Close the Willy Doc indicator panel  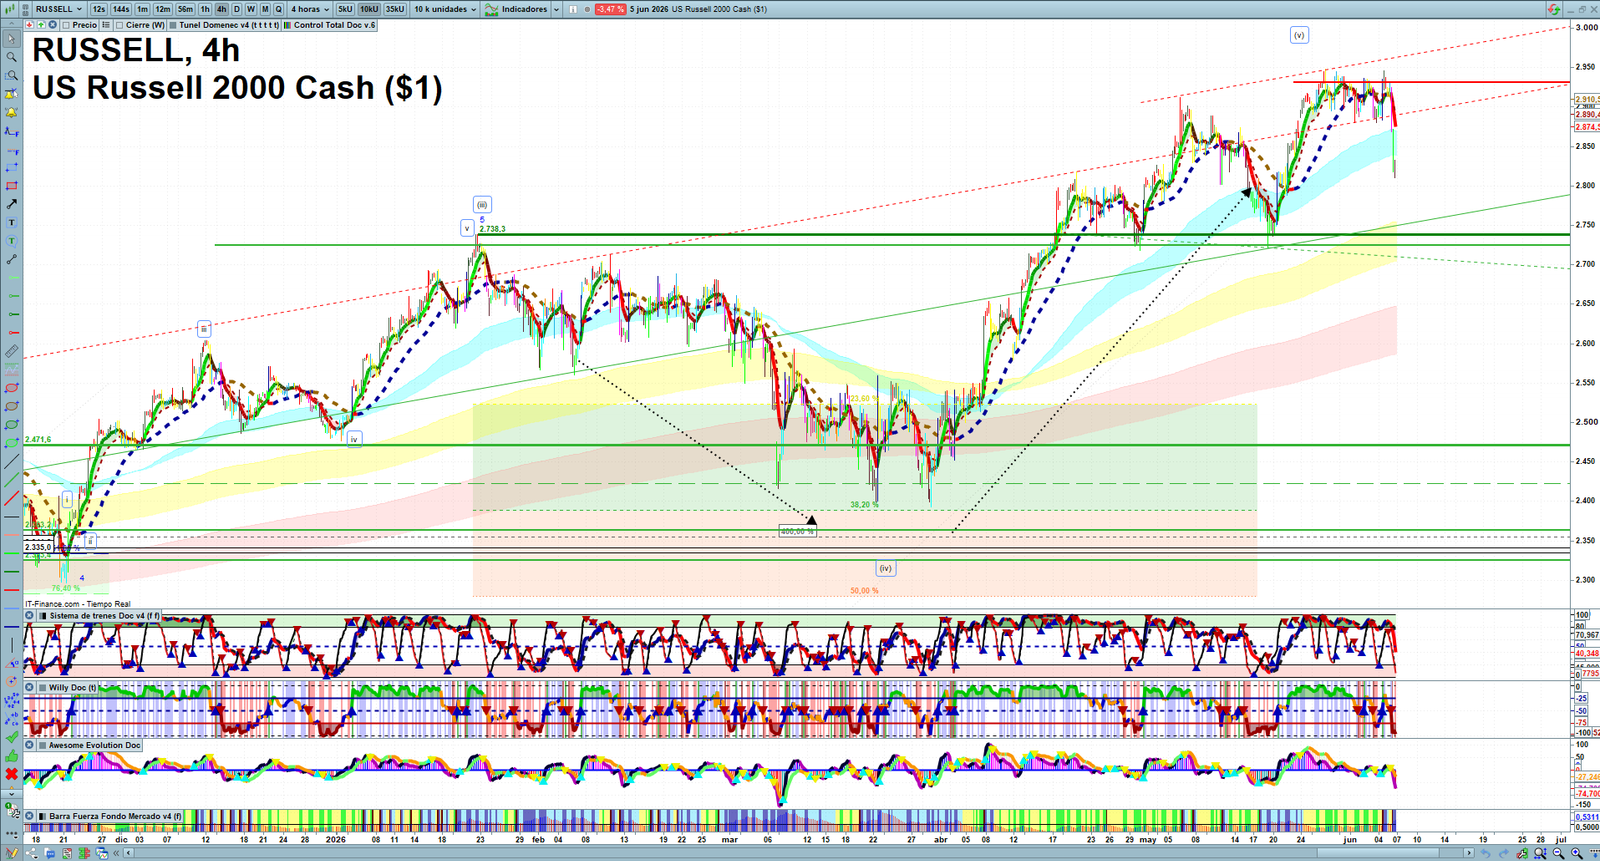(30, 687)
